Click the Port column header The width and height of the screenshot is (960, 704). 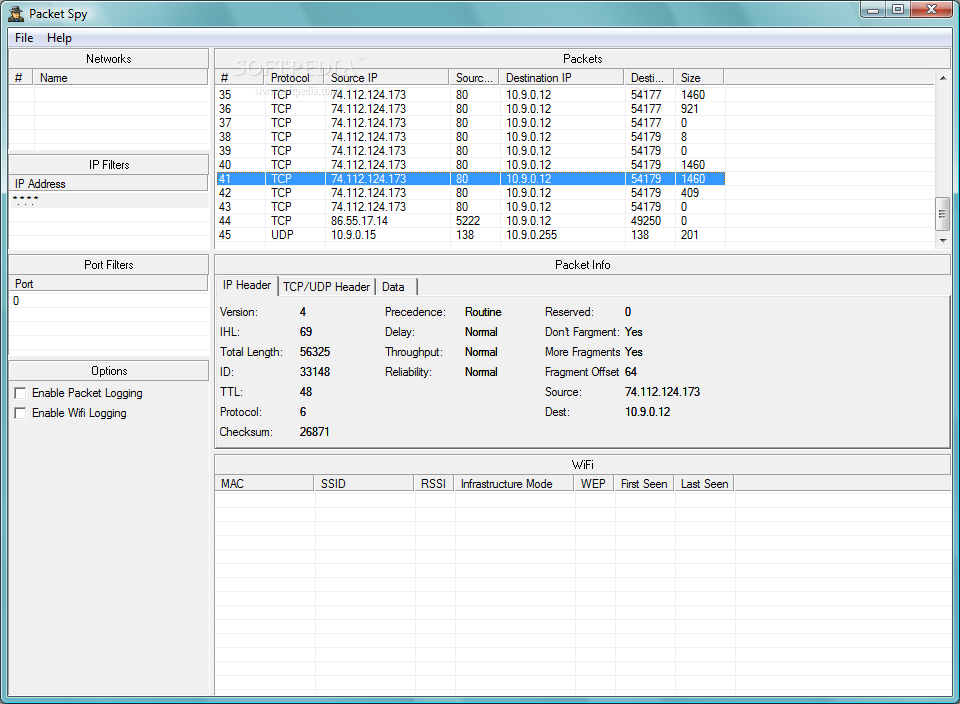pyautogui.click(x=108, y=283)
